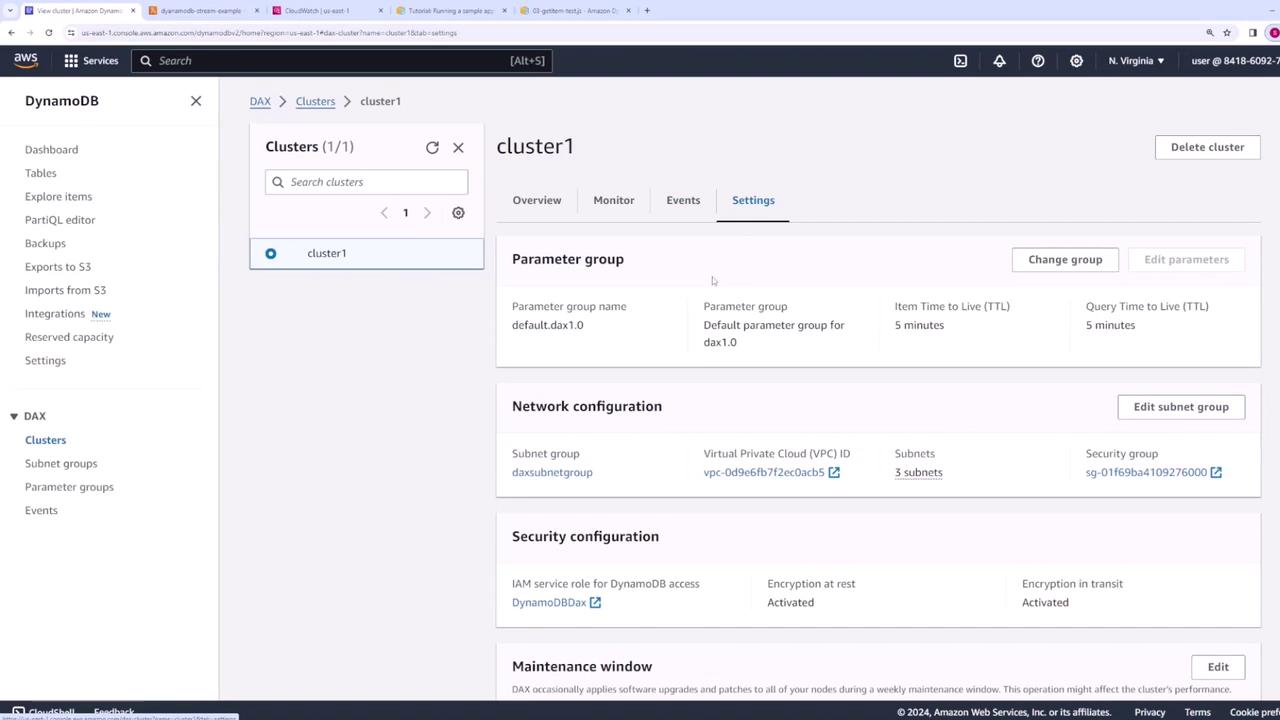Open the Privacy footer link

1150,712
